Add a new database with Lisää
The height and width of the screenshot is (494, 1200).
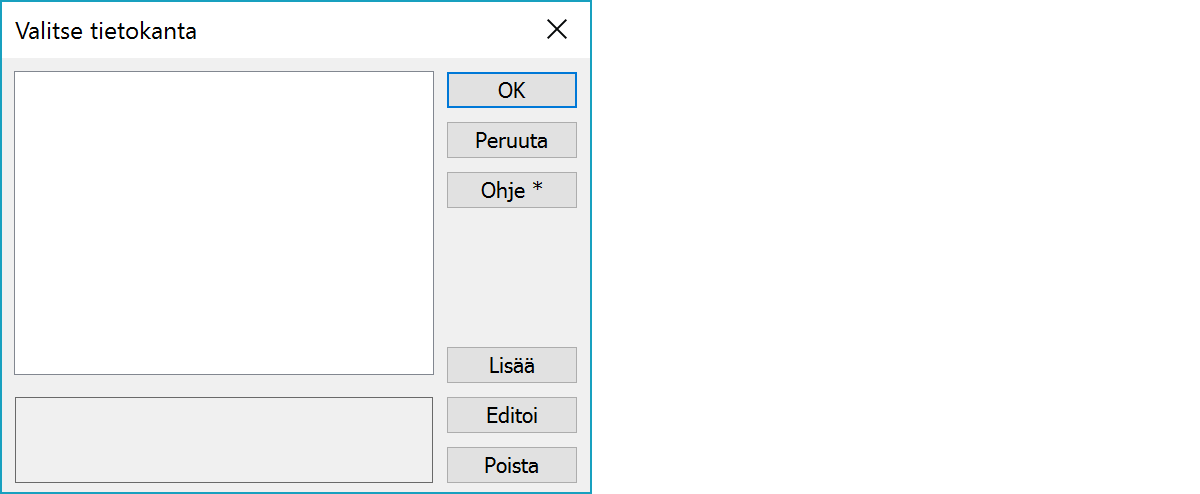(x=511, y=365)
